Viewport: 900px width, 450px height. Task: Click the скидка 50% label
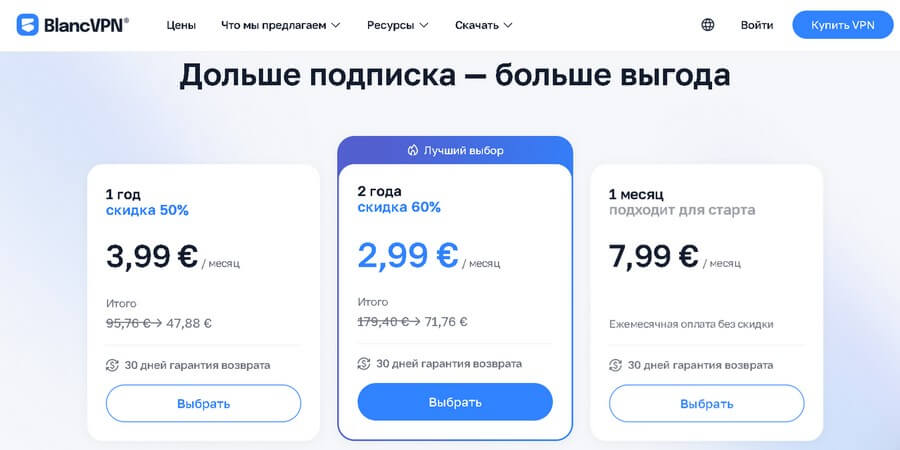coord(147,210)
